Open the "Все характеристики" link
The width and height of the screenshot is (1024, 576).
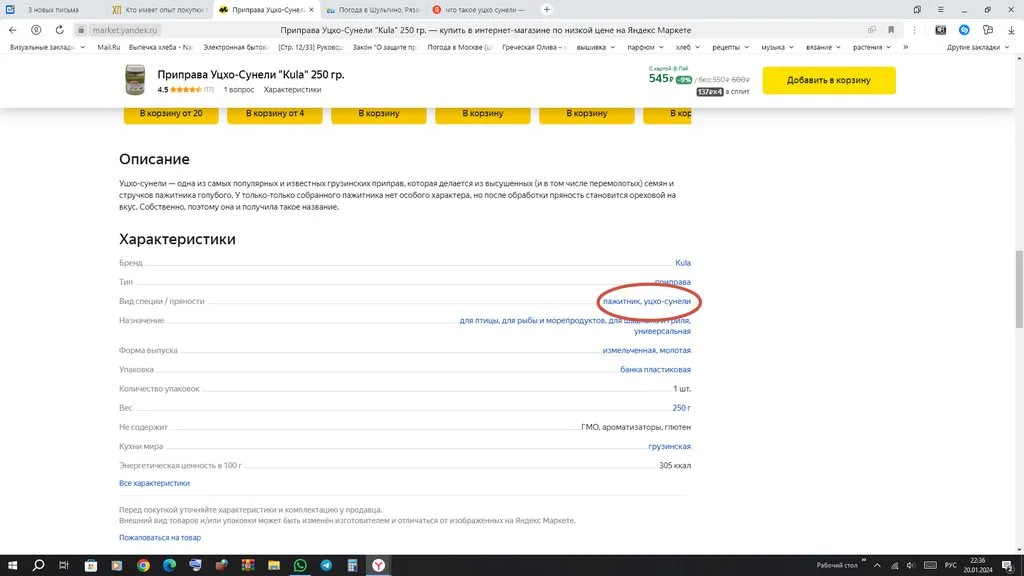pyautogui.click(x=154, y=483)
